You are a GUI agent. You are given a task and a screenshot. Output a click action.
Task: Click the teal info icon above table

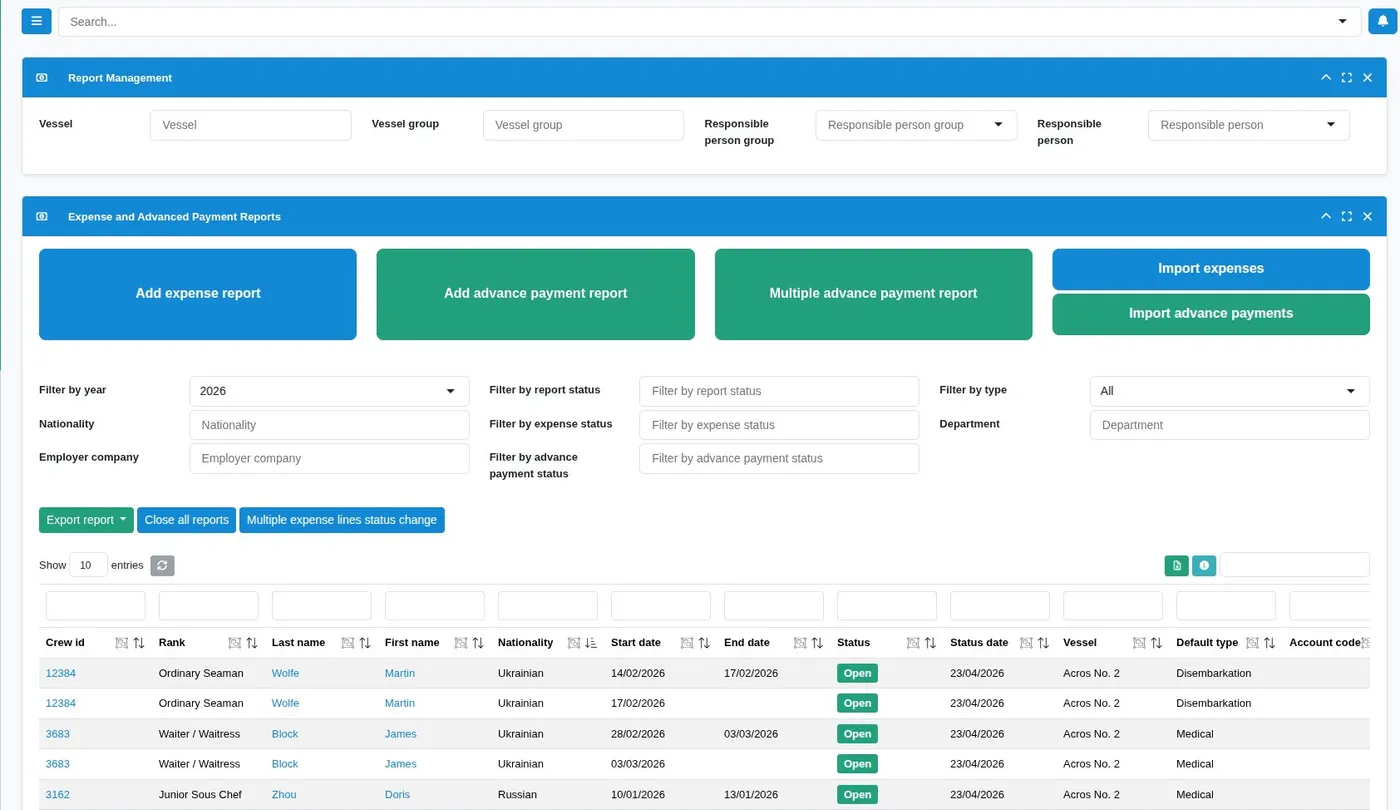(1204, 566)
